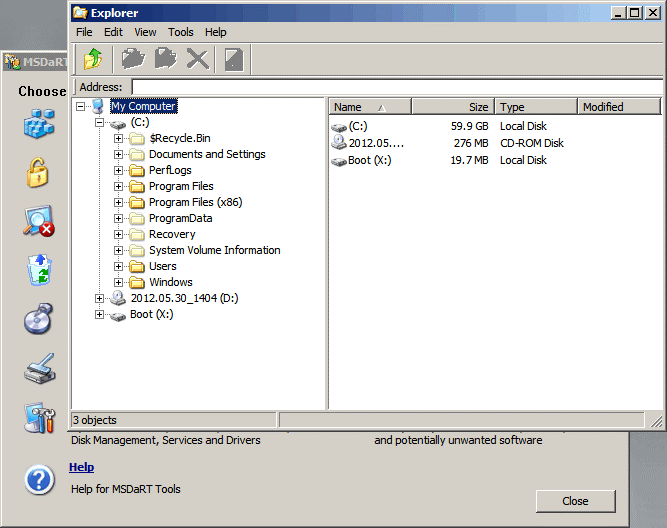Click the CD-ROM Disk type cell
Viewport: 667px width, 528px height.
pyautogui.click(x=532, y=143)
